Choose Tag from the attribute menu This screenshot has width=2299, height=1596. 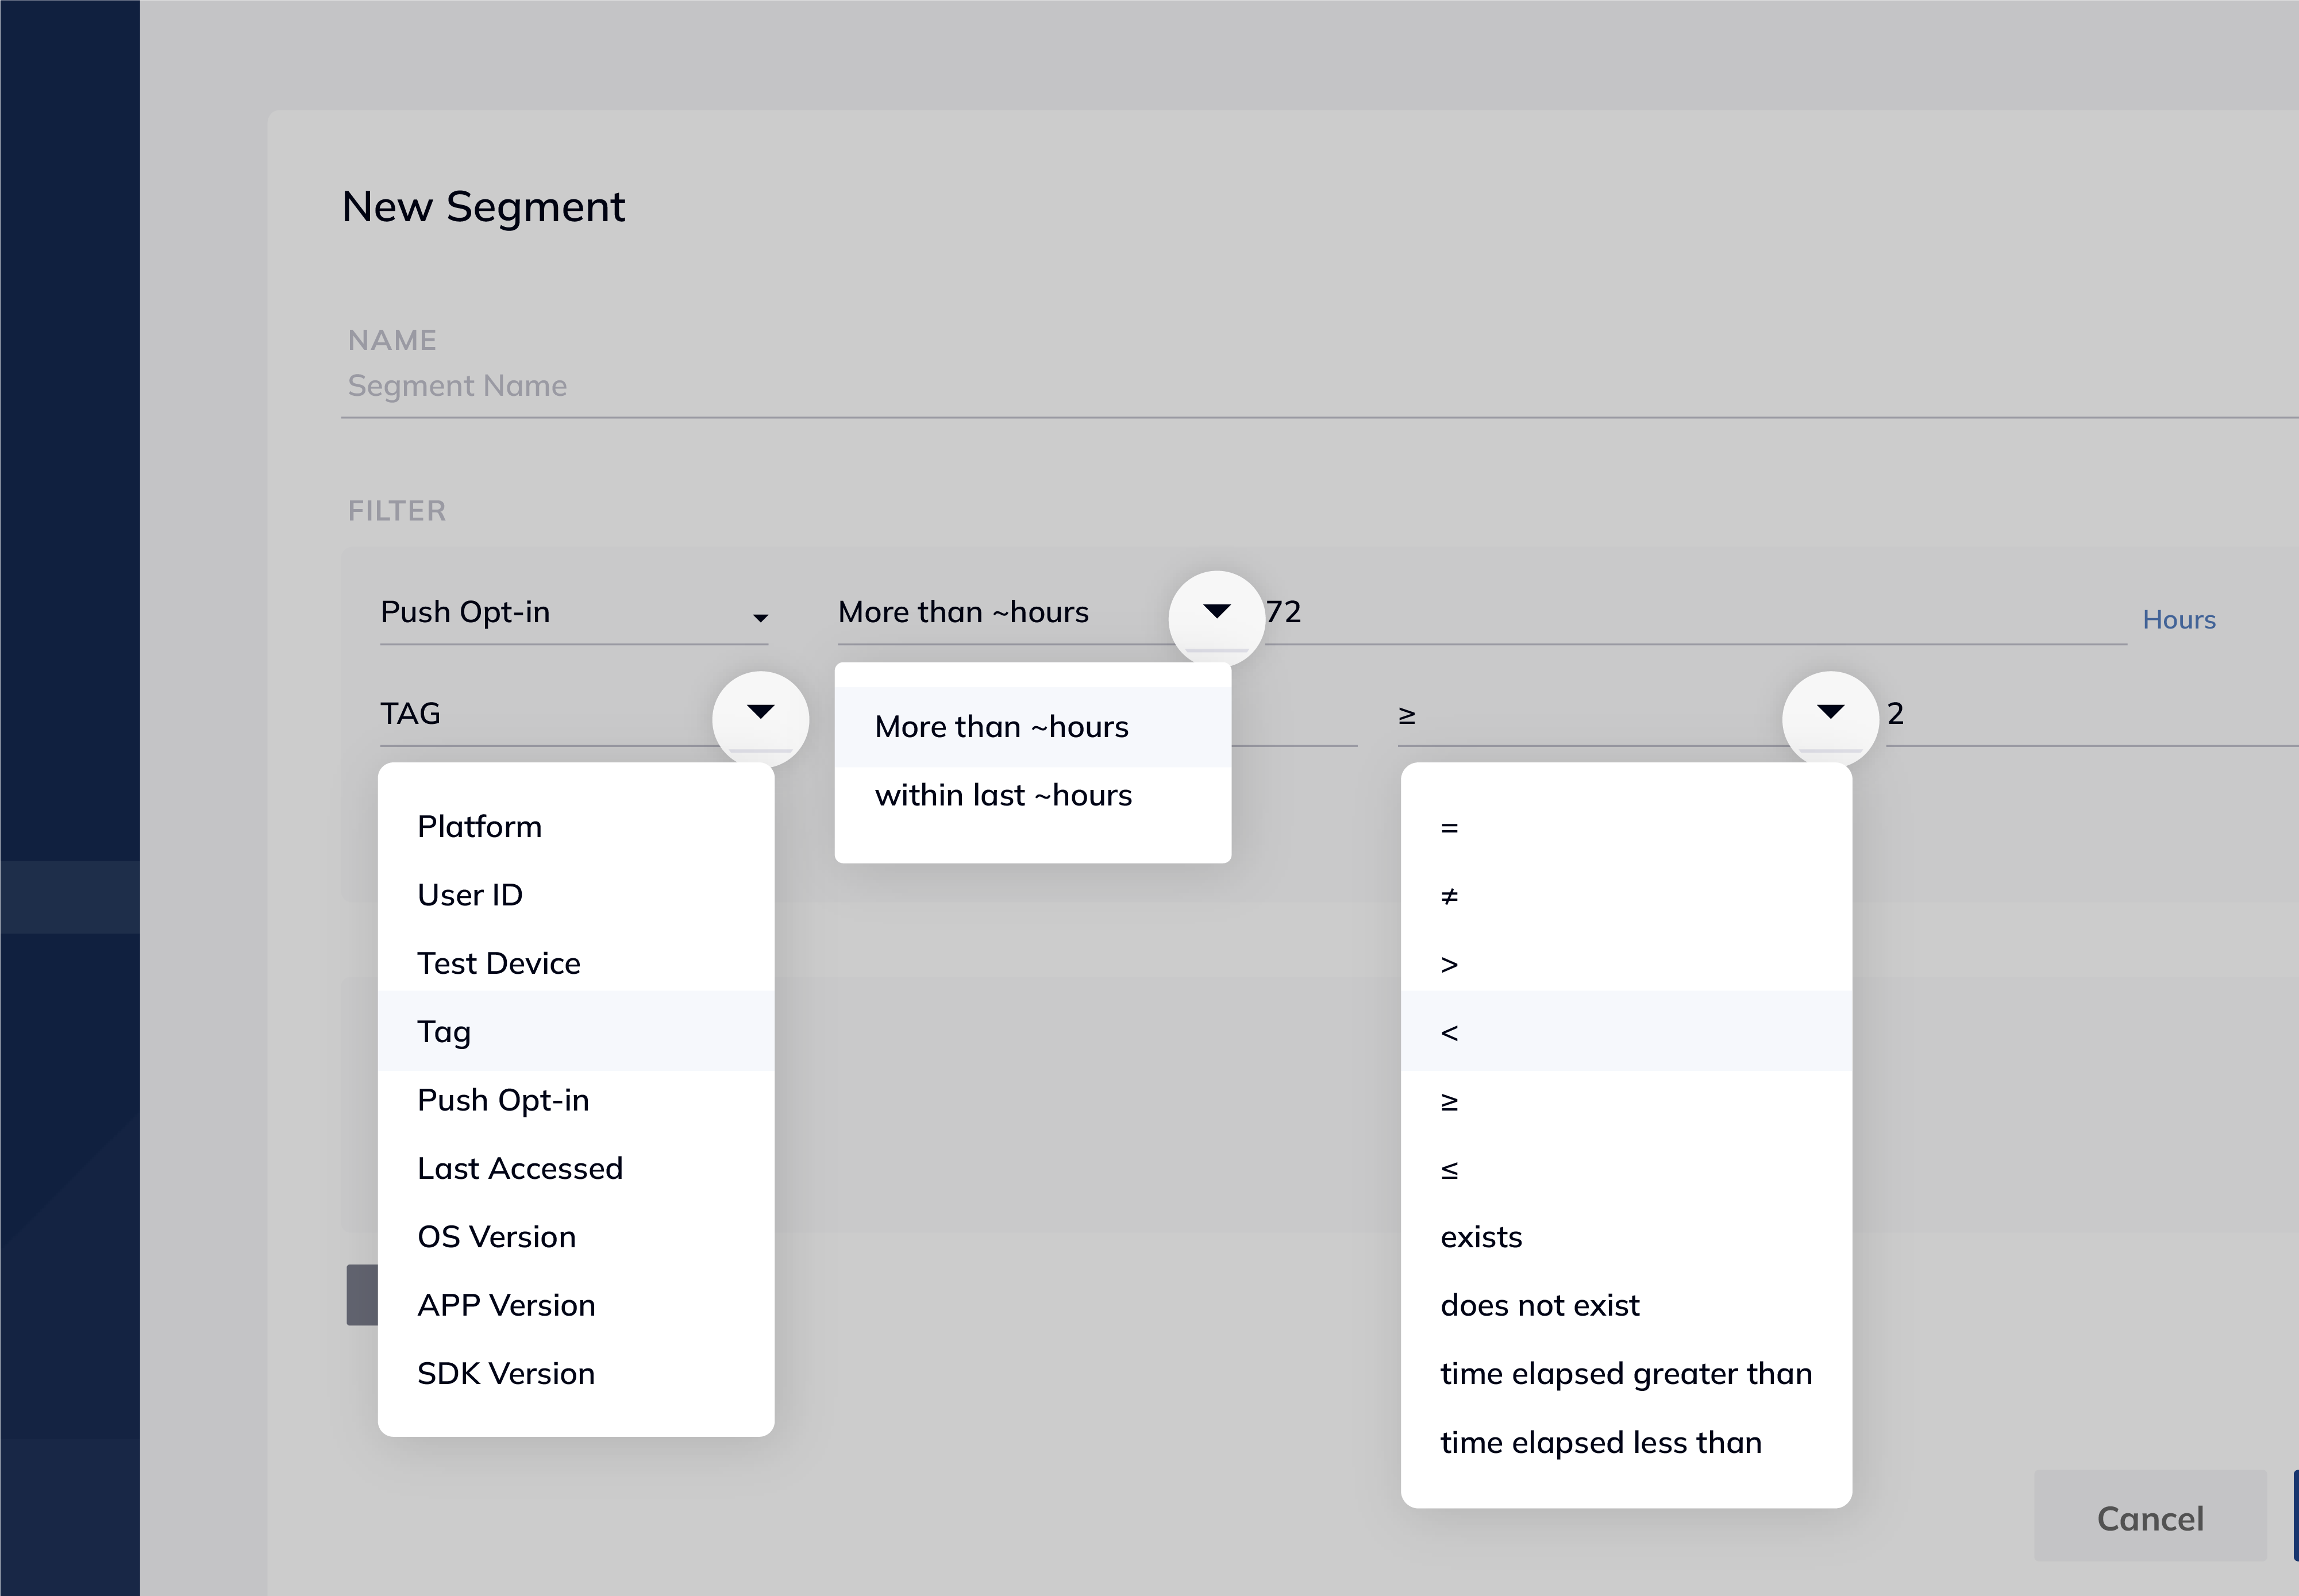pyautogui.click(x=445, y=1031)
